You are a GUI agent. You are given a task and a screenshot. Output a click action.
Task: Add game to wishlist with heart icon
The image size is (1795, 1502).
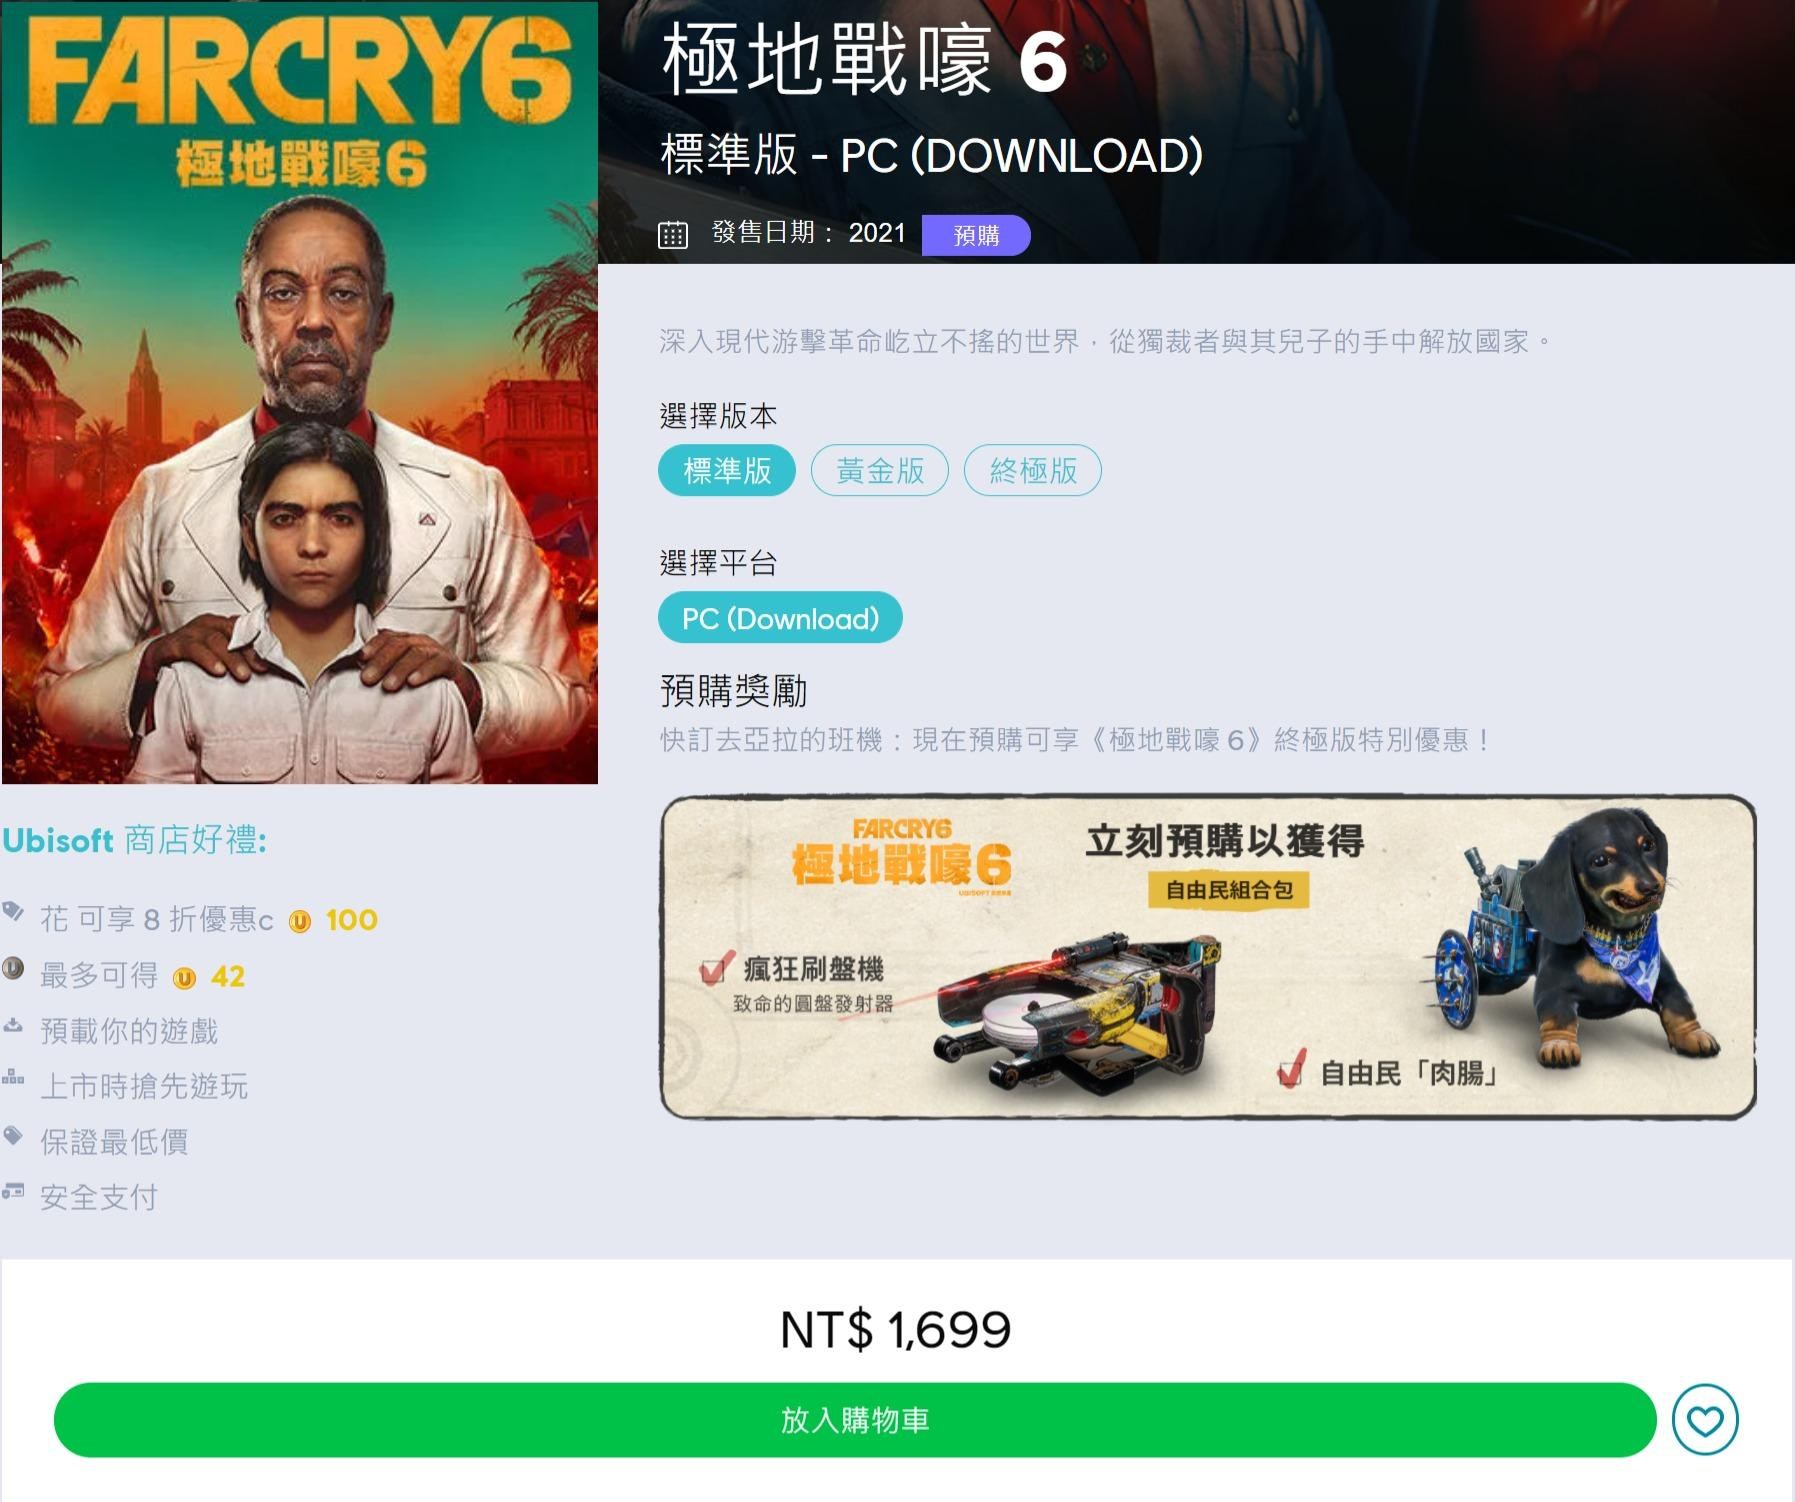1705,1419
